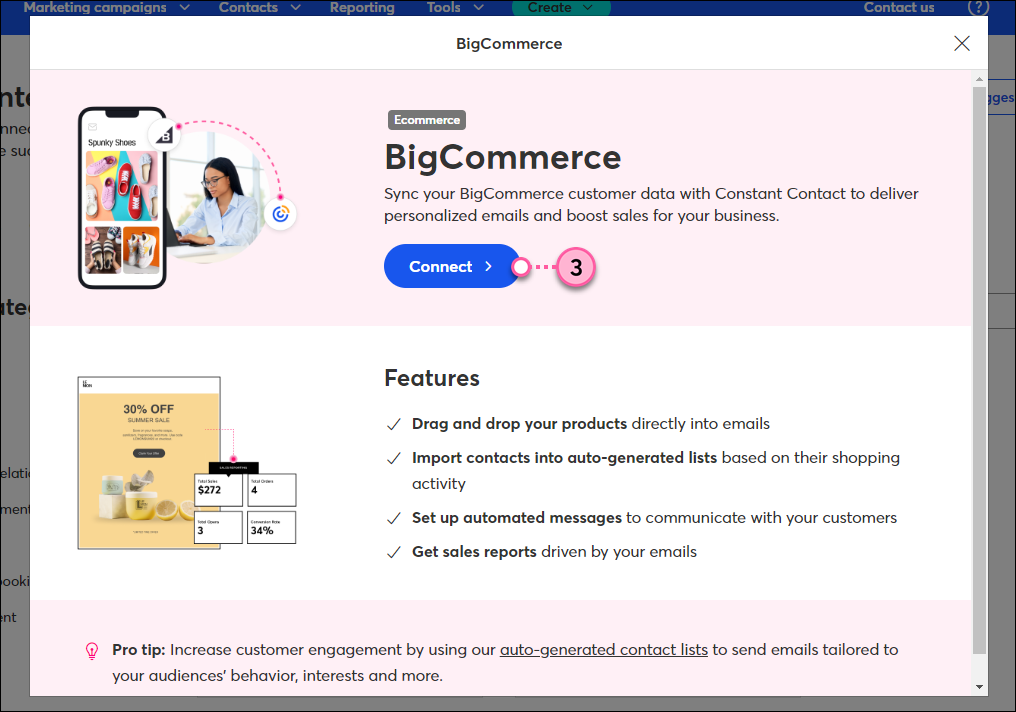Click the Tools menu chevron arrow
Viewport: 1016px width, 712px height.
coord(479,8)
